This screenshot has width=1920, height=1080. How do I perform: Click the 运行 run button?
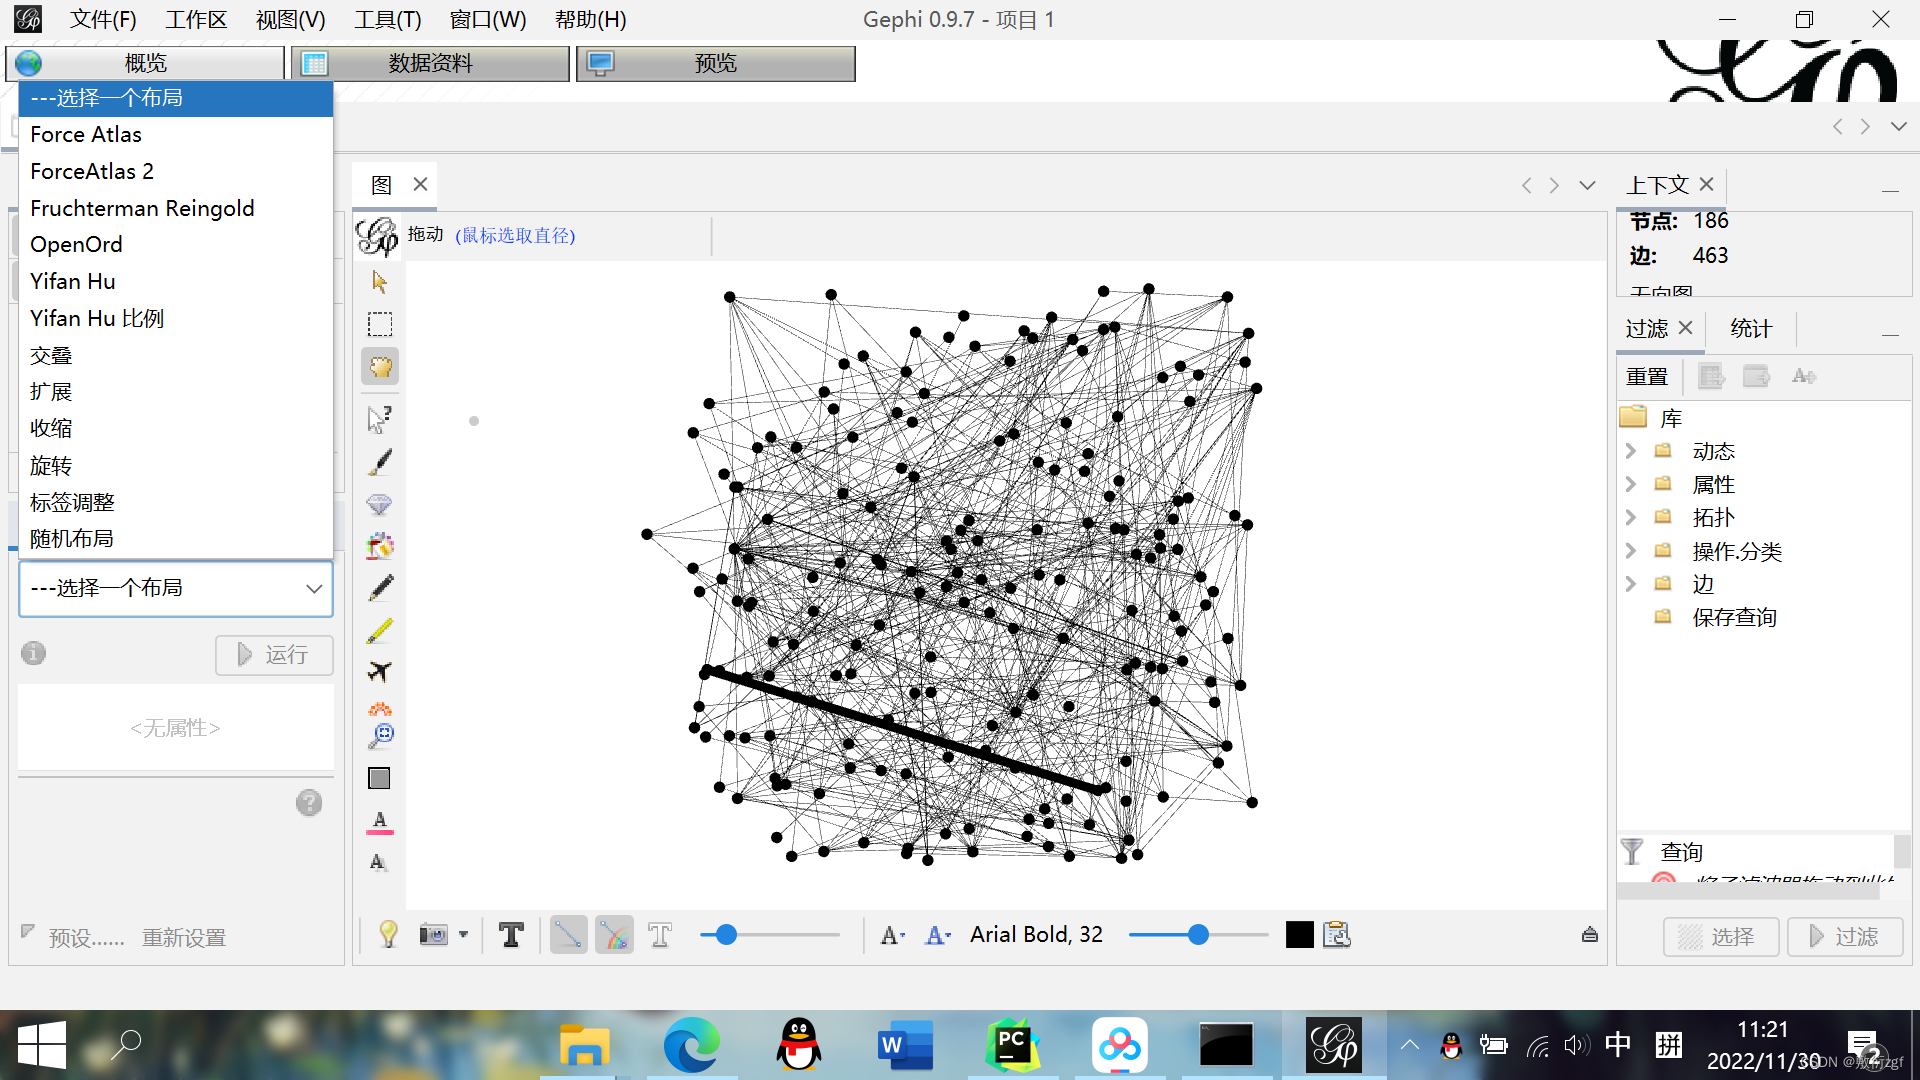[x=273, y=655]
